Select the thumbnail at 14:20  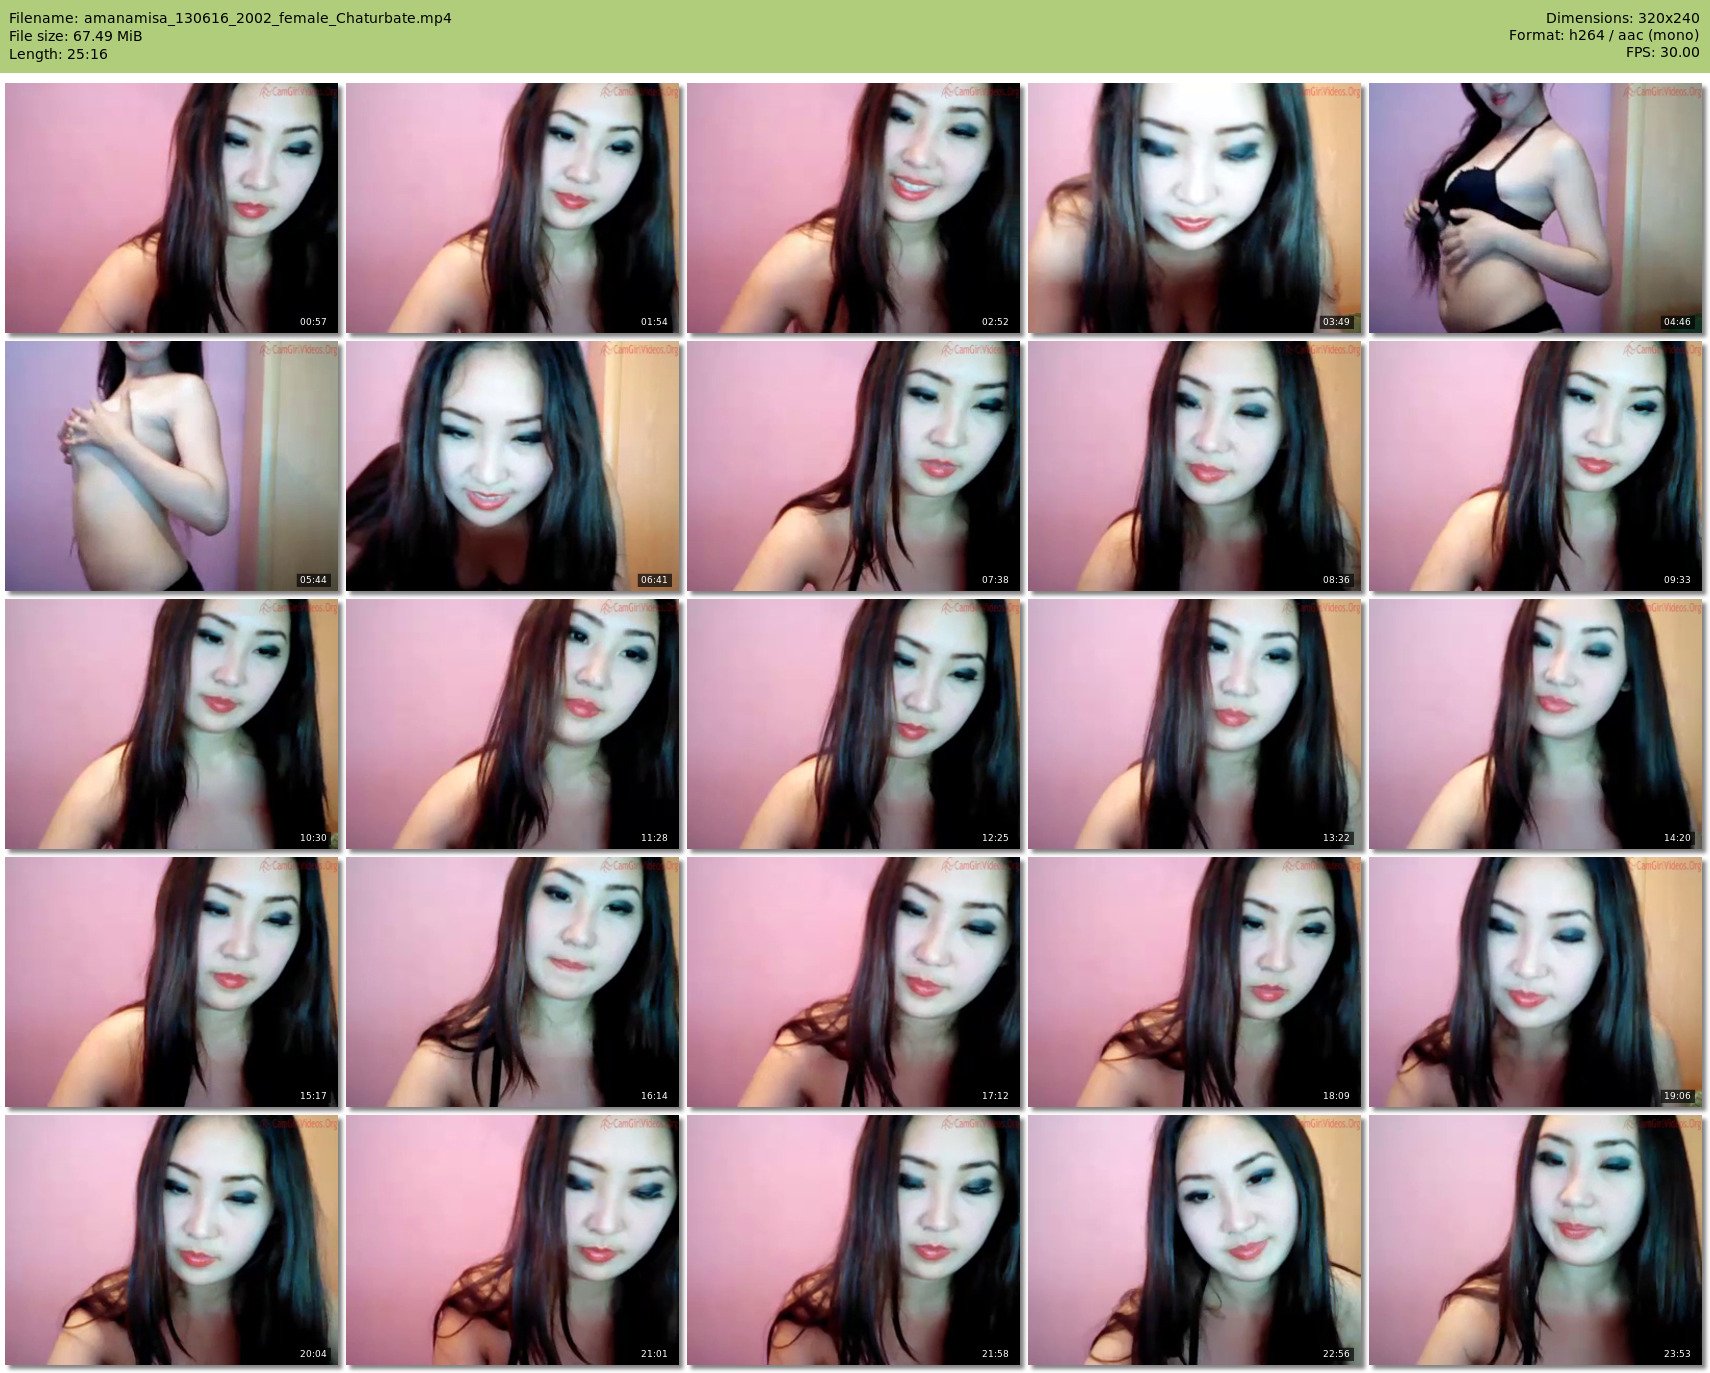1535,723
